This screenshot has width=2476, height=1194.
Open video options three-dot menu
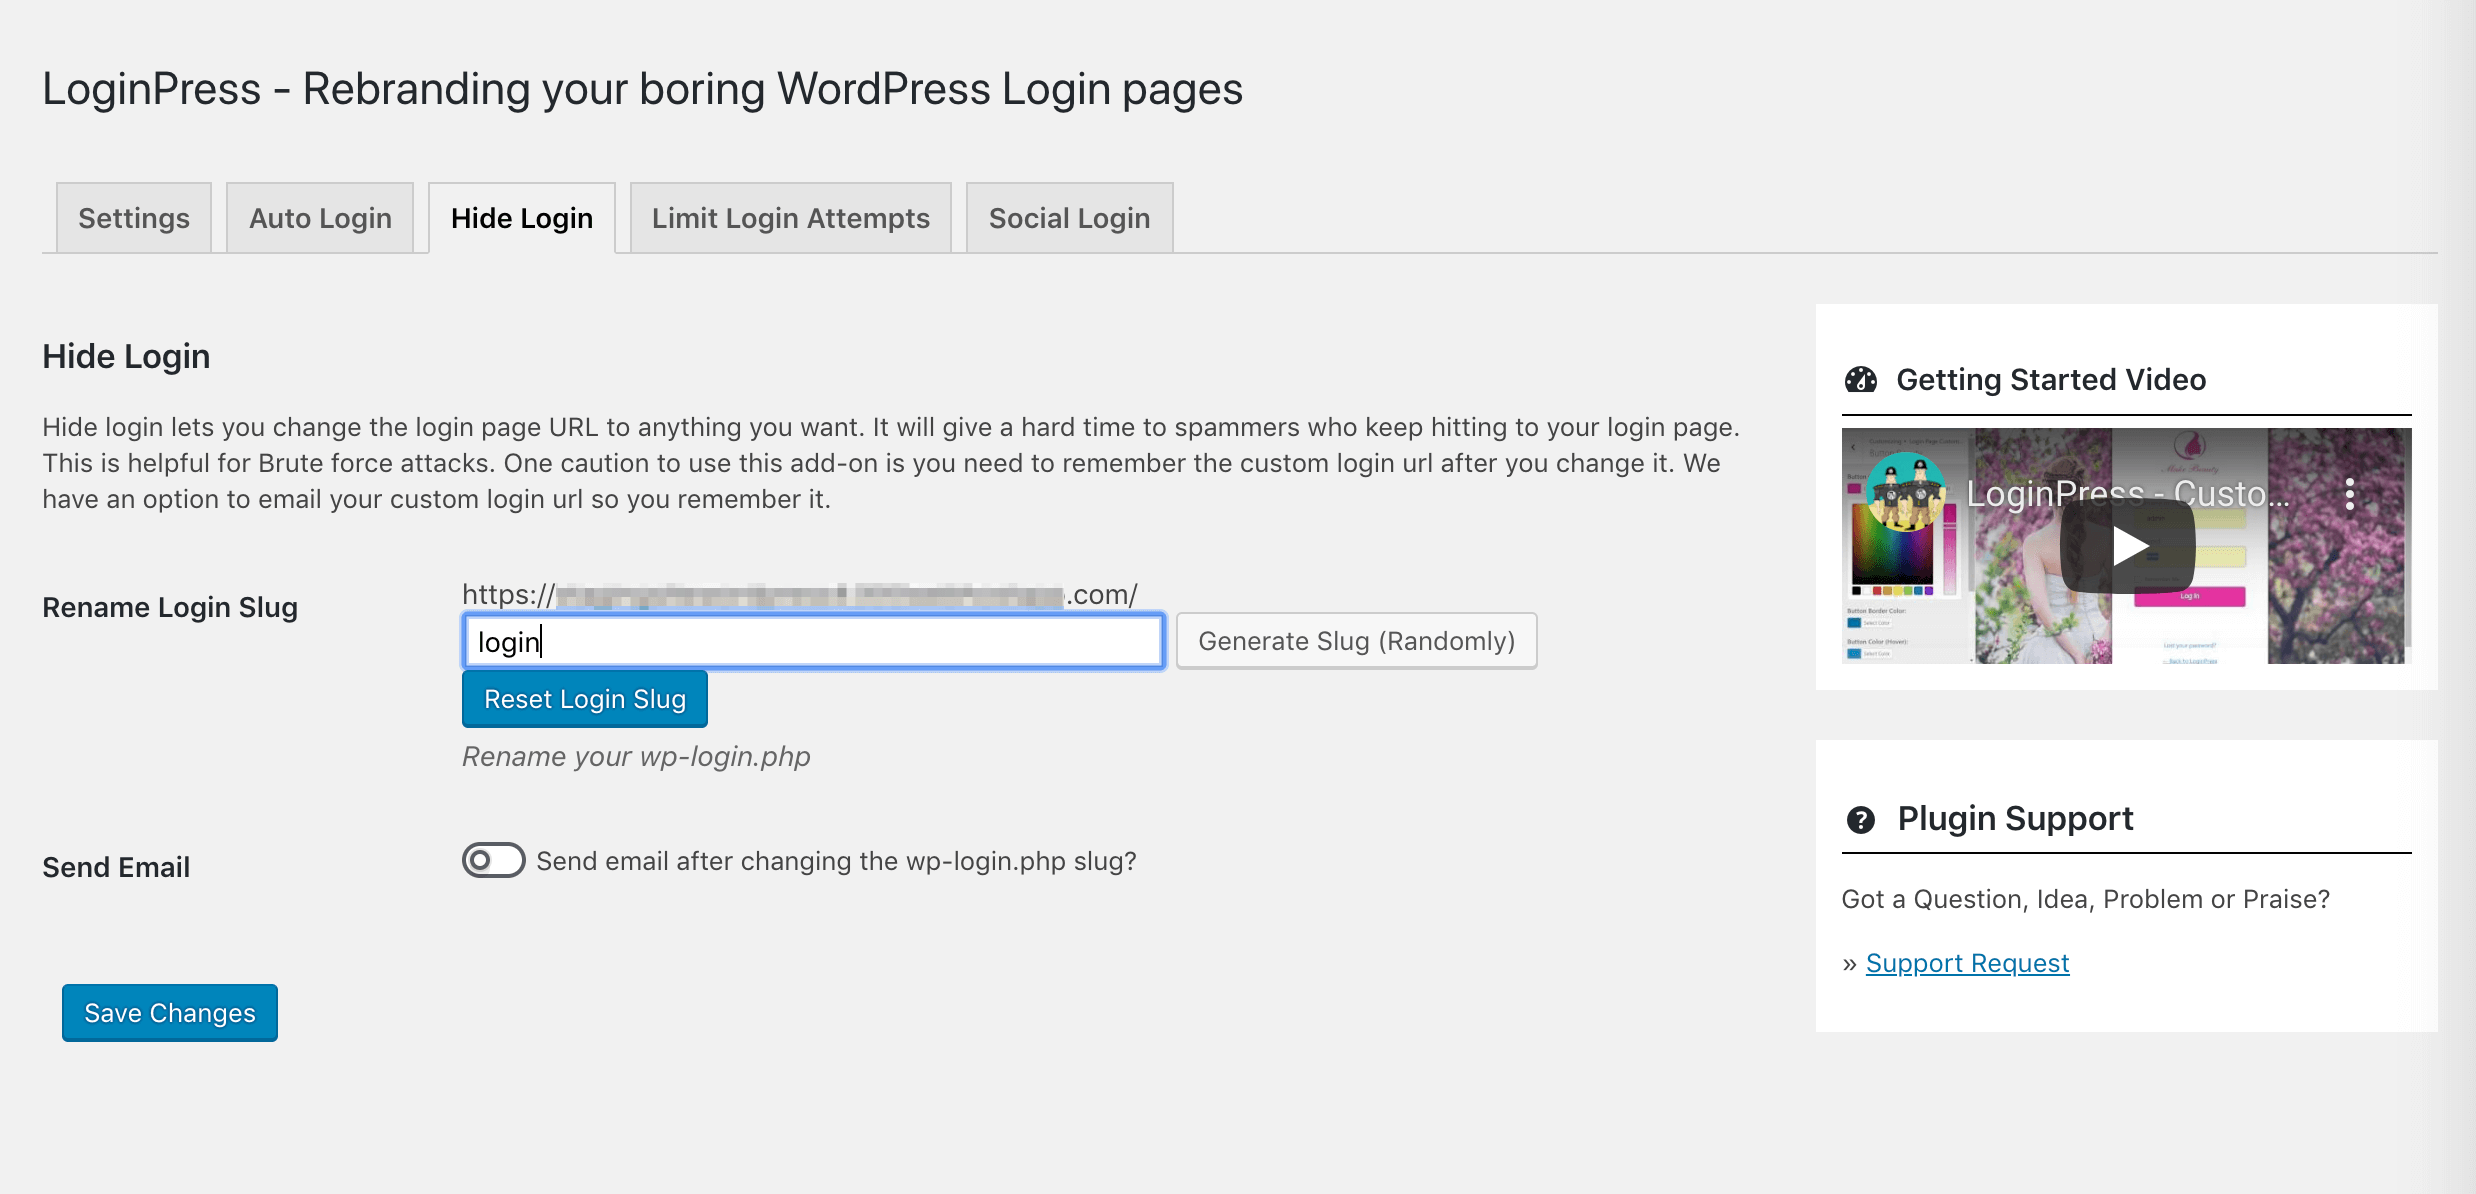tap(2350, 494)
